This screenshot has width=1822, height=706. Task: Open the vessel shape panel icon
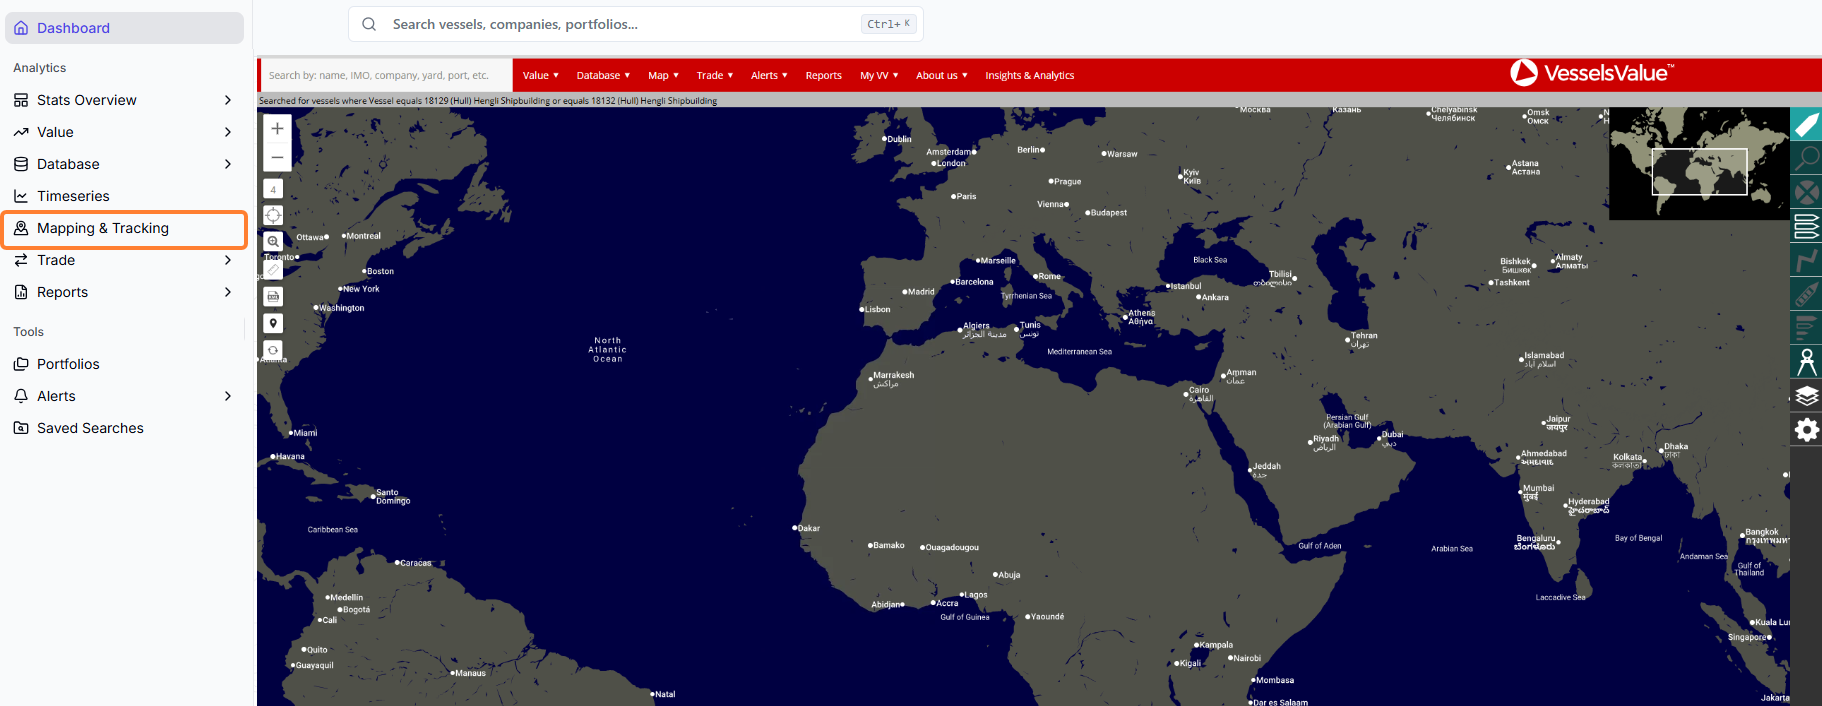(1806, 125)
